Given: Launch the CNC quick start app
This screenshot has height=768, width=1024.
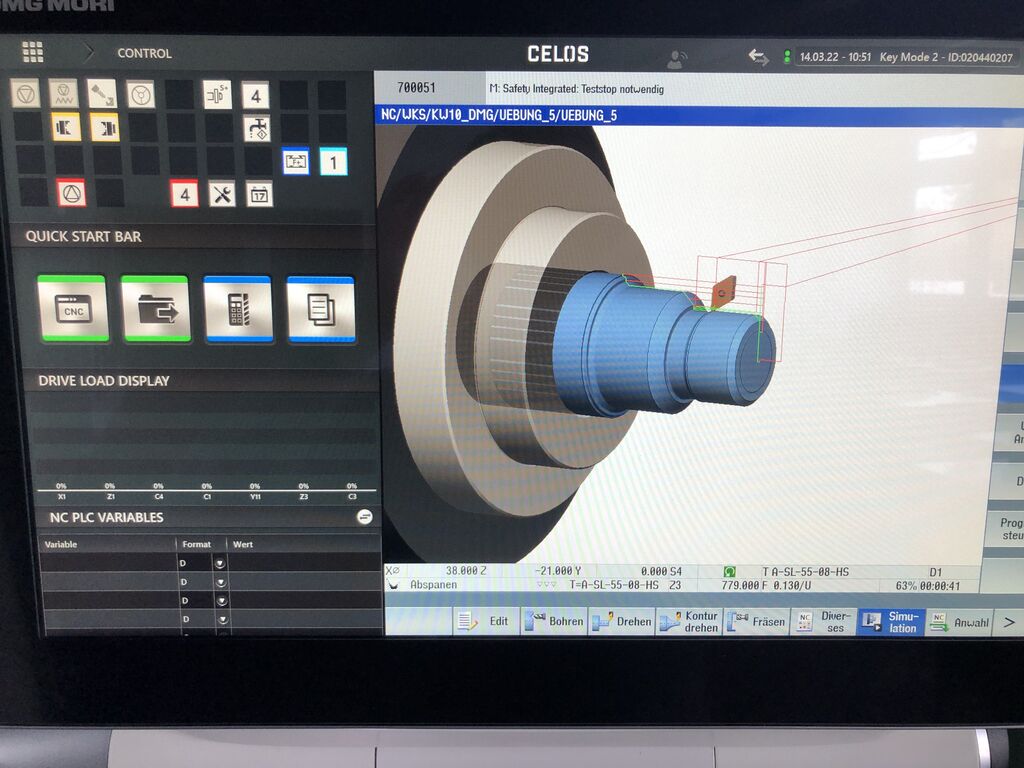Looking at the screenshot, I should (x=72, y=308).
